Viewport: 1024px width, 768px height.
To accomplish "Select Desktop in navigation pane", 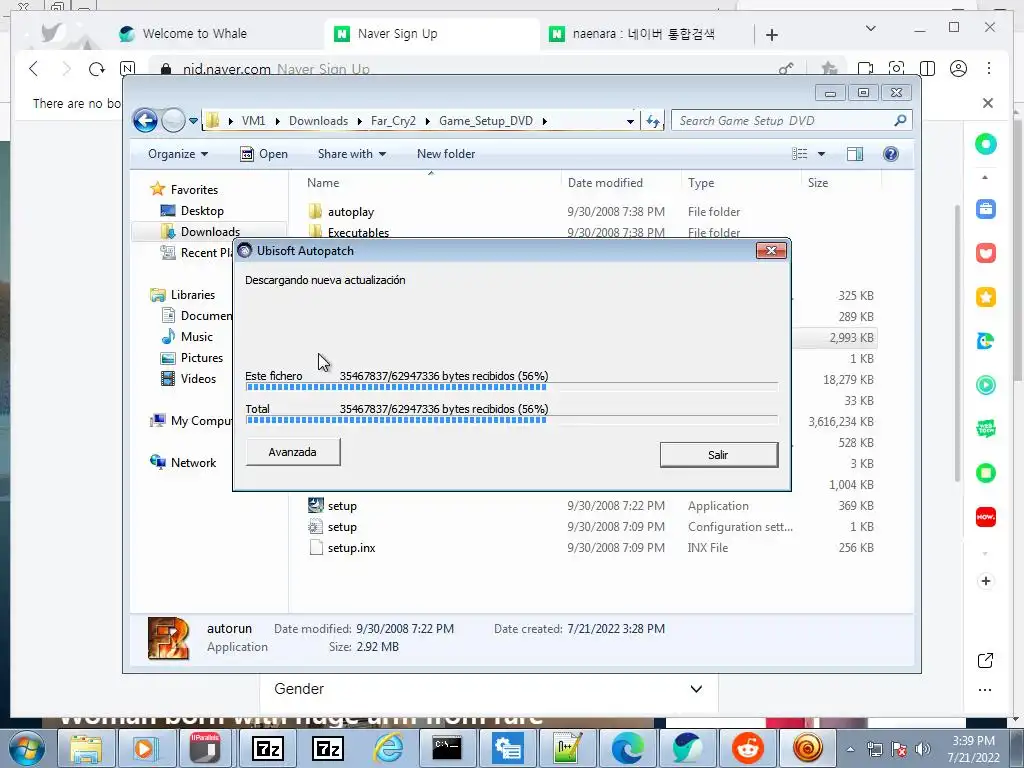I will [202, 210].
